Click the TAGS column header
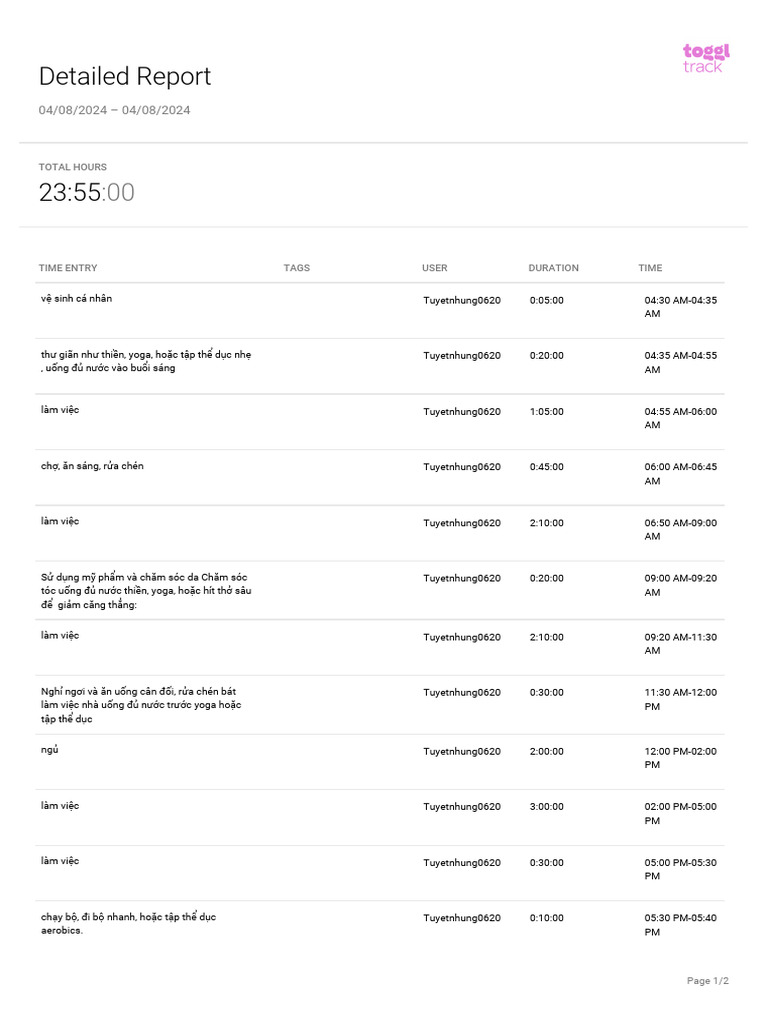This screenshot has height=1024, width=768. (296, 268)
